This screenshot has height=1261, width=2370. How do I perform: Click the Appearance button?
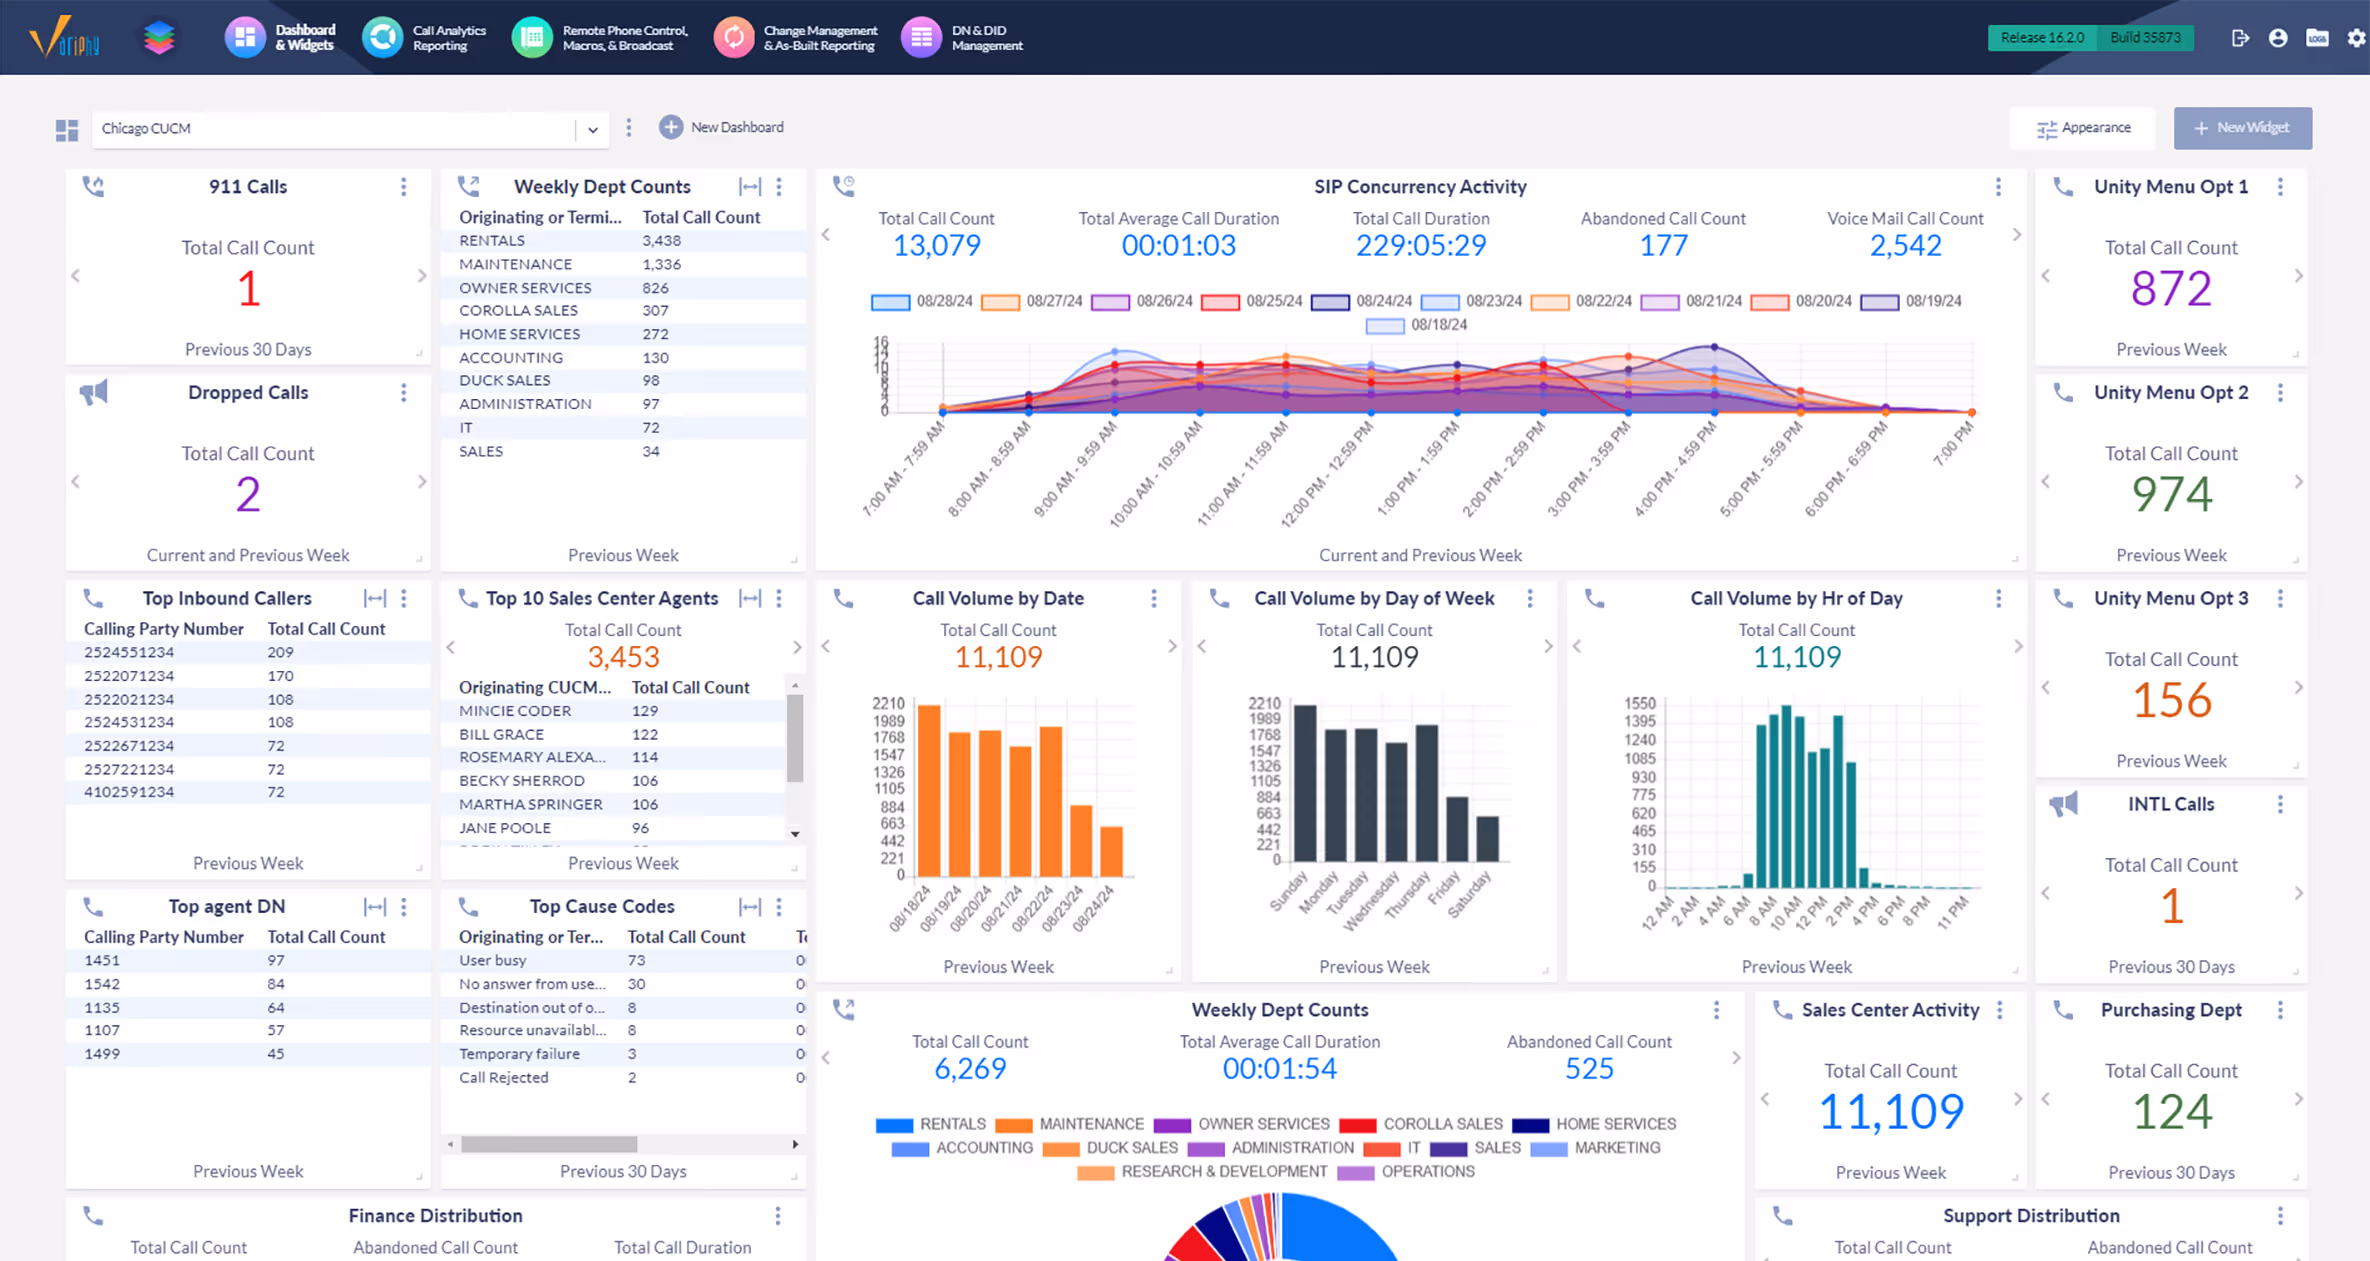2083,128
